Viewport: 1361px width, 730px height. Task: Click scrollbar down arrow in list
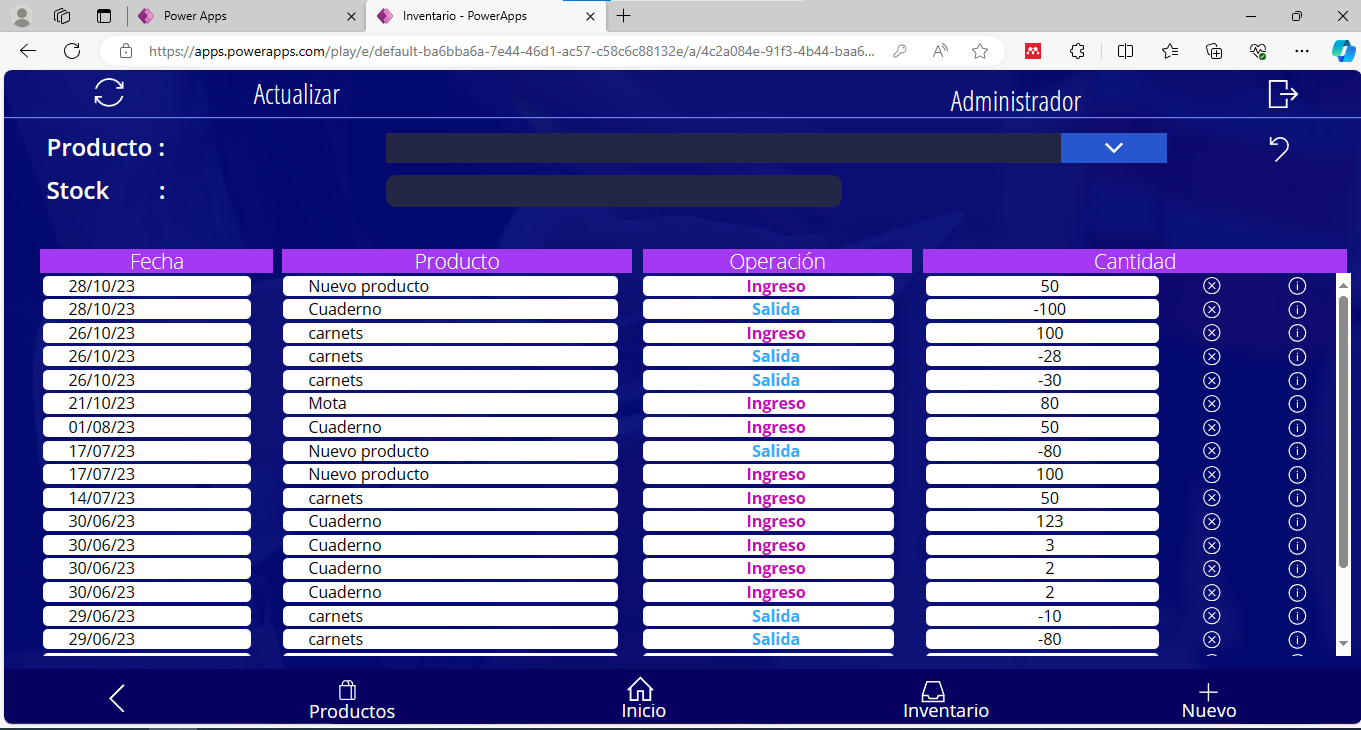pyautogui.click(x=1343, y=643)
